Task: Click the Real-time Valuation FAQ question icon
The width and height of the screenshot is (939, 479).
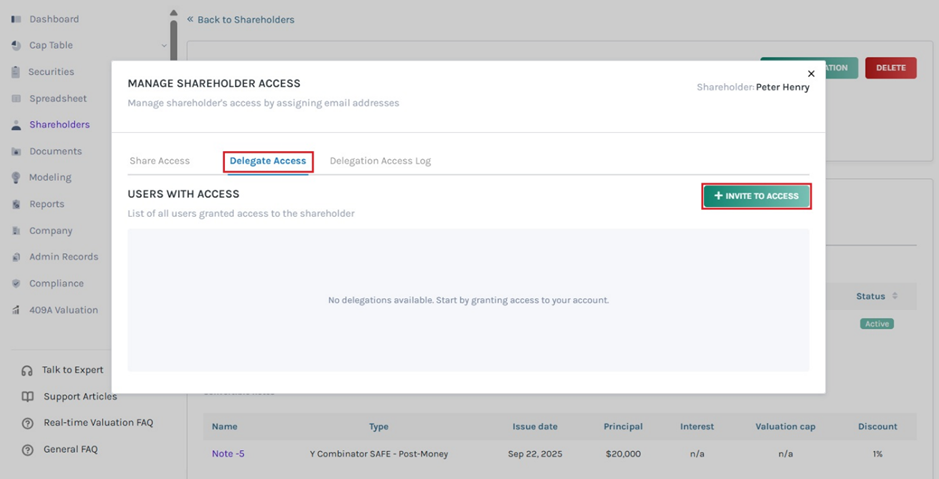Action: click(x=28, y=423)
